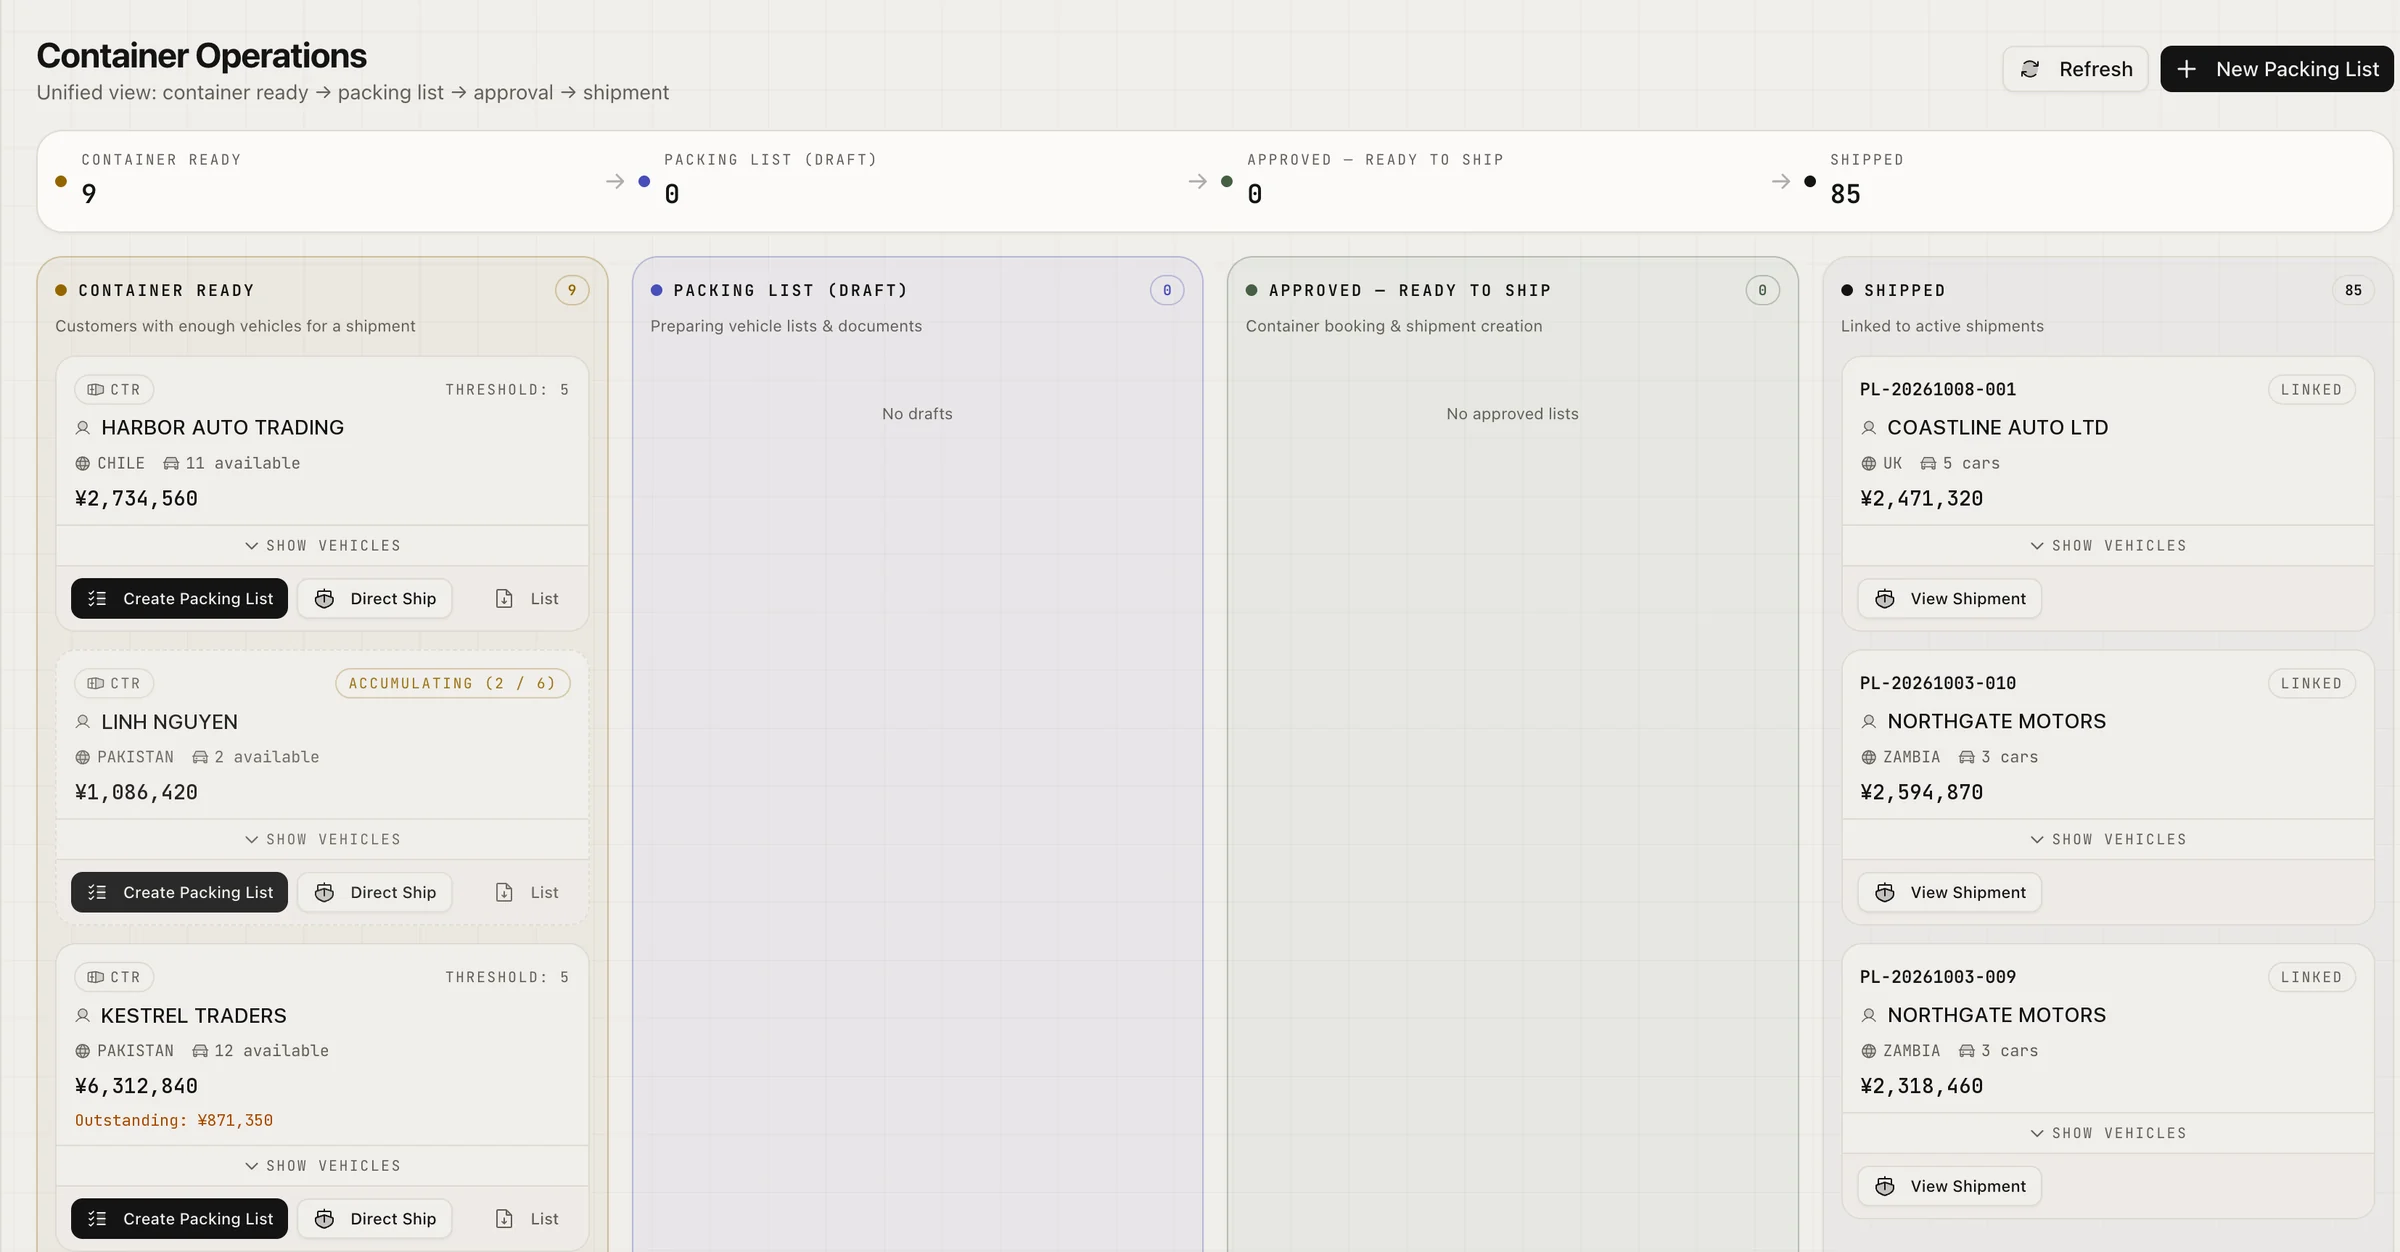
Task: Click the CTR badge on Harbor Auto Trading
Action: coord(114,389)
